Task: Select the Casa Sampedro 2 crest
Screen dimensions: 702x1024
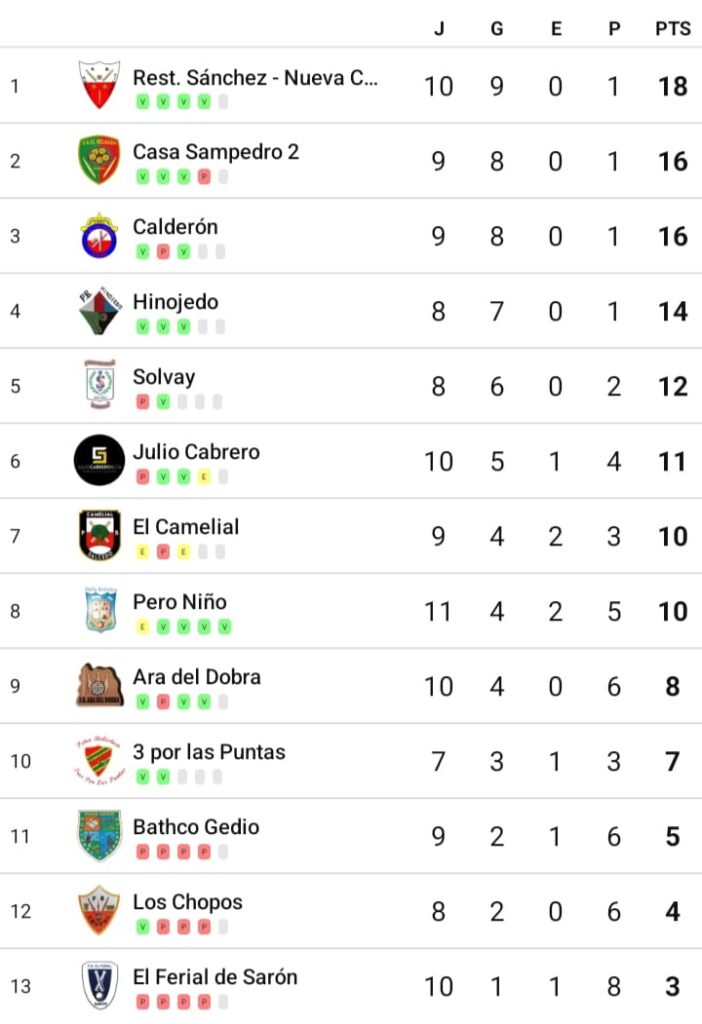Action: 99,160
